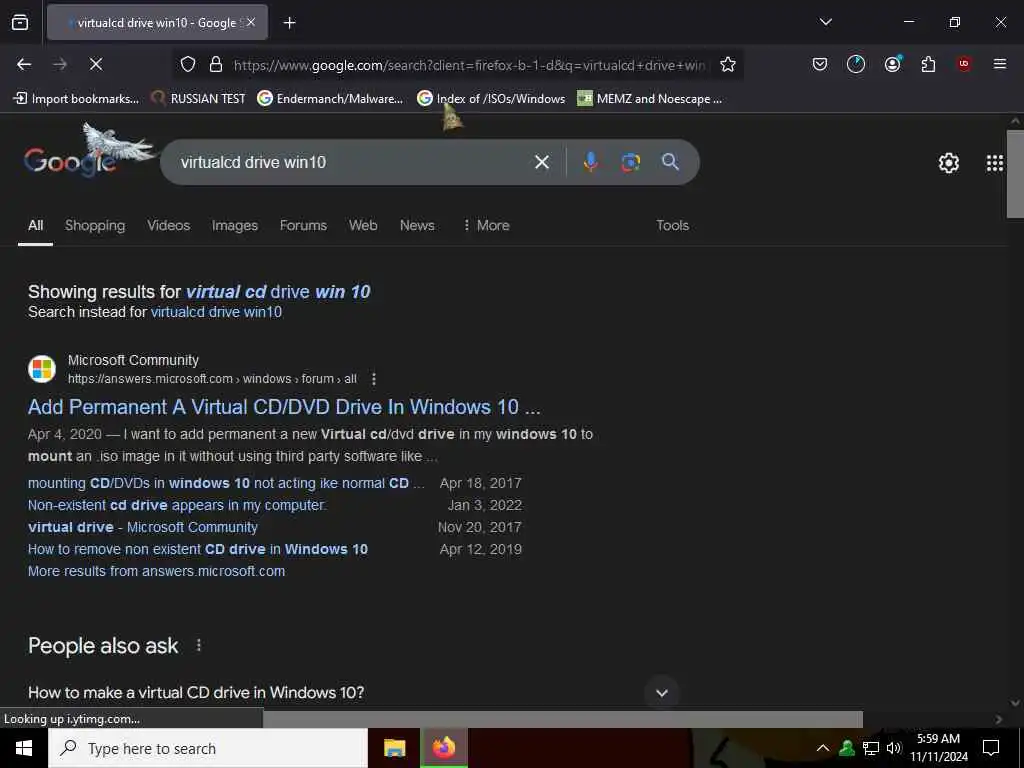Search instead for virtualcd drive win10
This screenshot has width=1024, height=768.
click(x=216, y=312)
